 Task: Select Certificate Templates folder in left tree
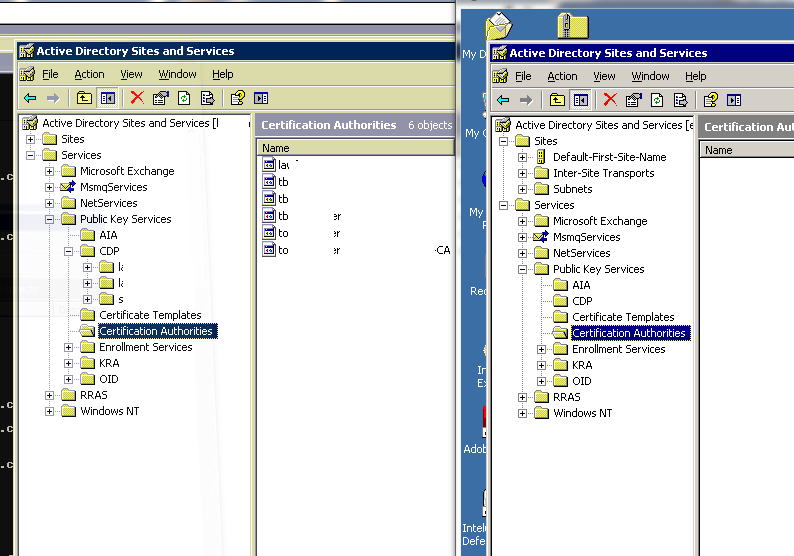(150, 315)
